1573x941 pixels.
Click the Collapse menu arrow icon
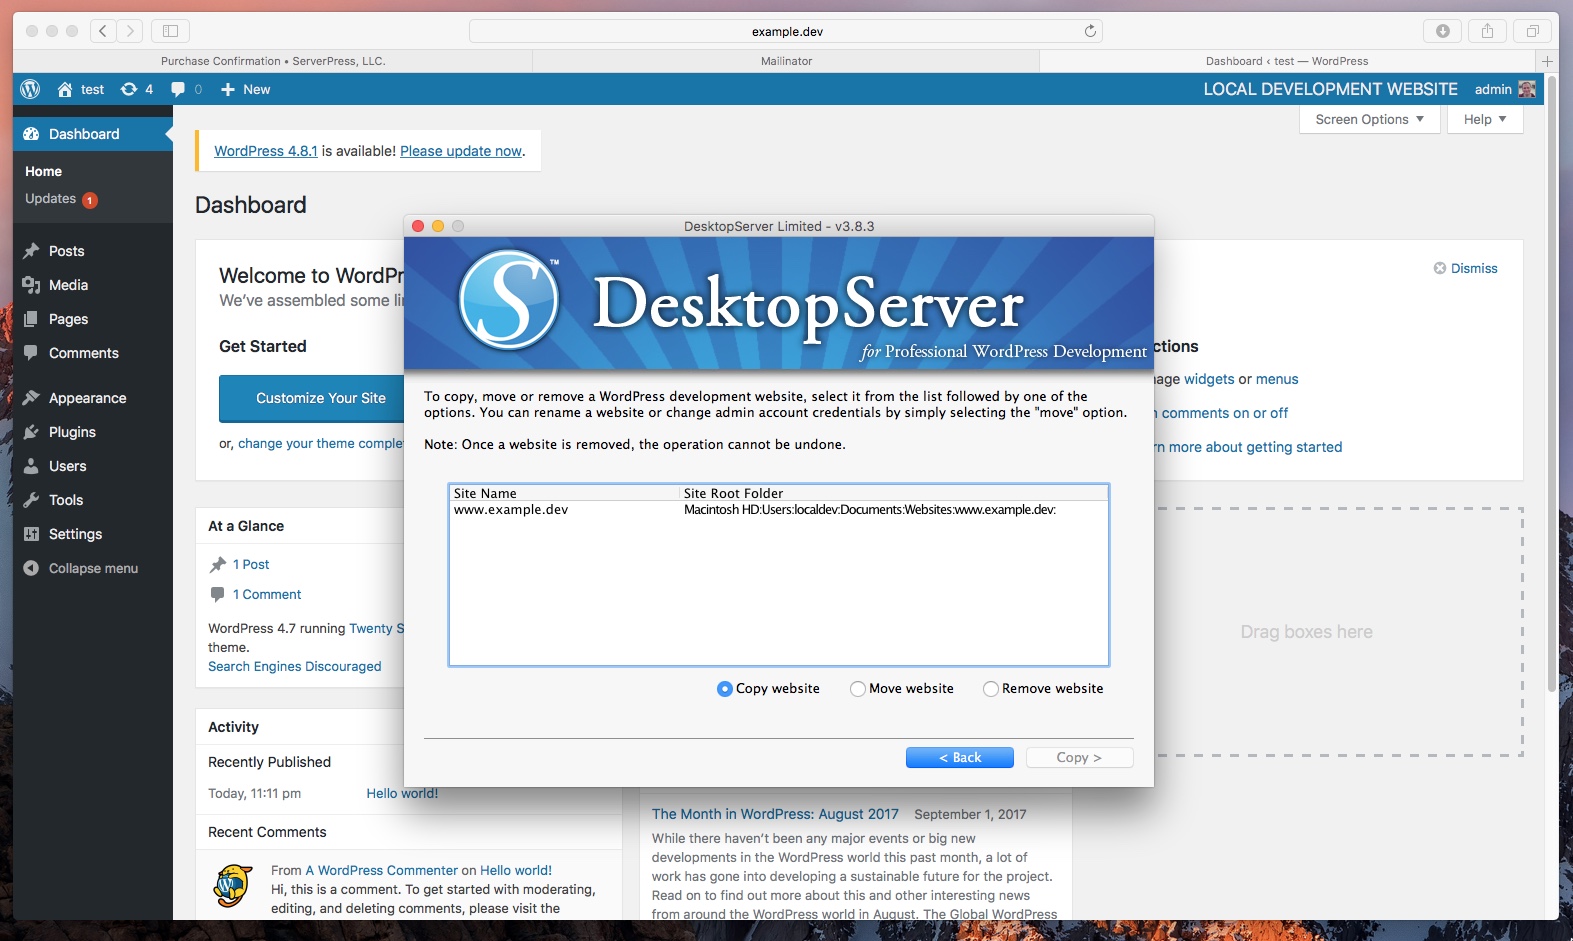(x=31, y=568)
